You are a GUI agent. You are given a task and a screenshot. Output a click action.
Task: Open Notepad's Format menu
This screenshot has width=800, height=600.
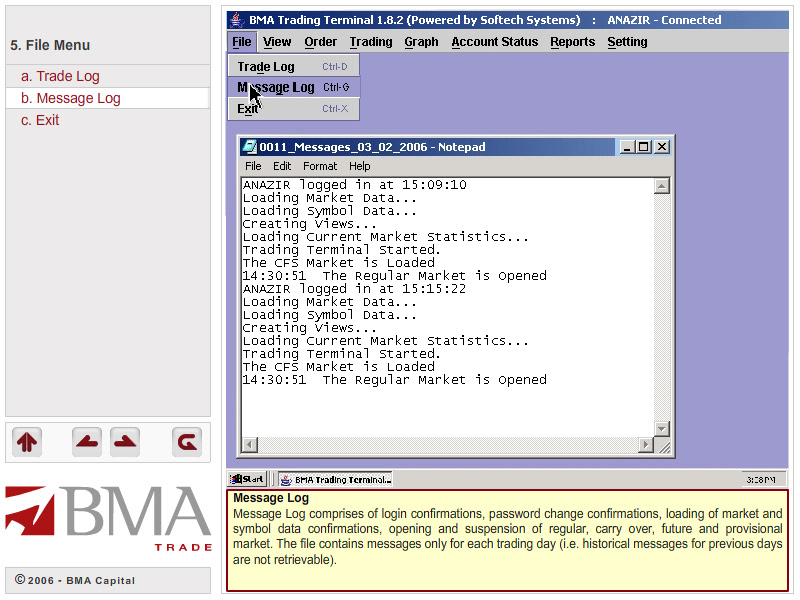320,166
